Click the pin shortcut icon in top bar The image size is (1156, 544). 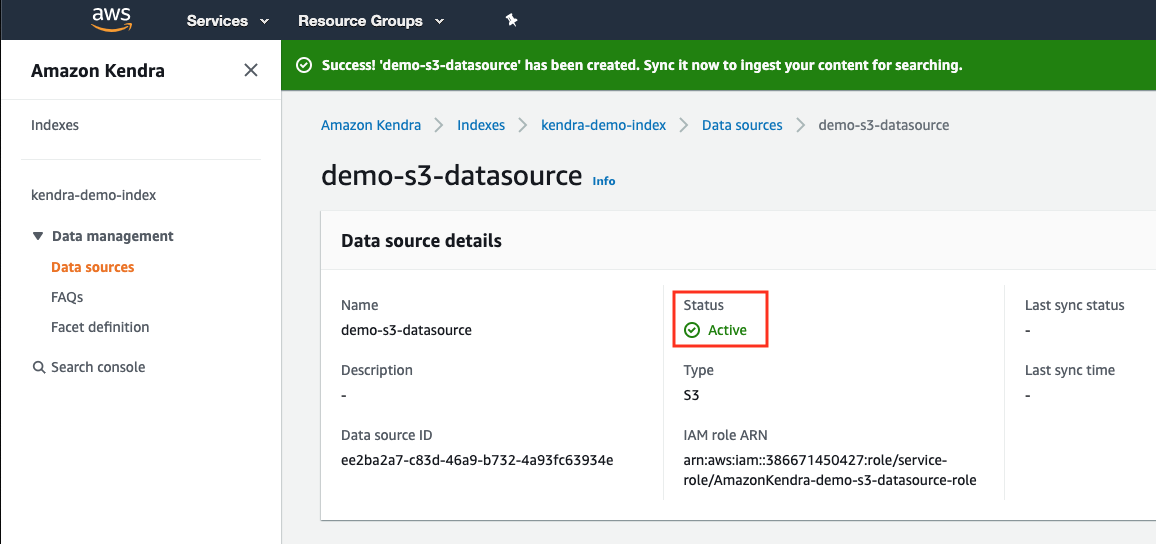pos(511,21)
